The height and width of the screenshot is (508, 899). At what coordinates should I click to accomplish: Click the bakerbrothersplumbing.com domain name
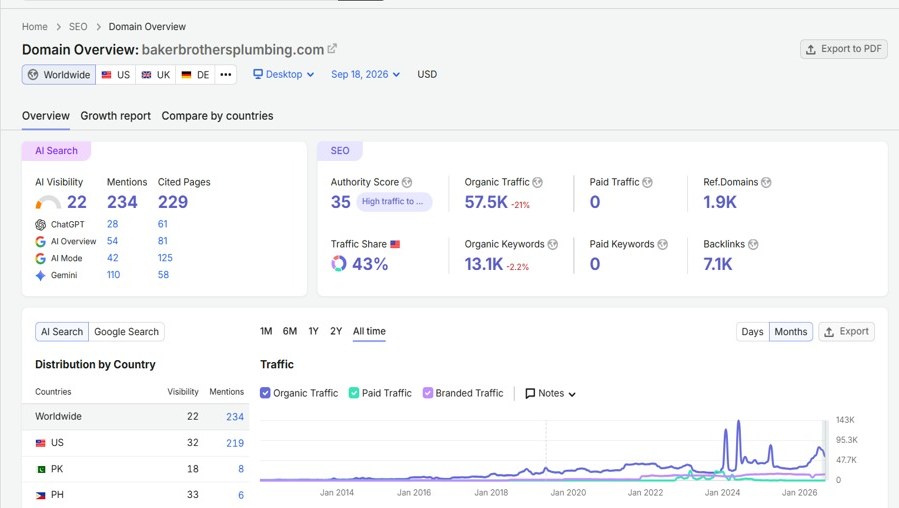click(233, 50)
